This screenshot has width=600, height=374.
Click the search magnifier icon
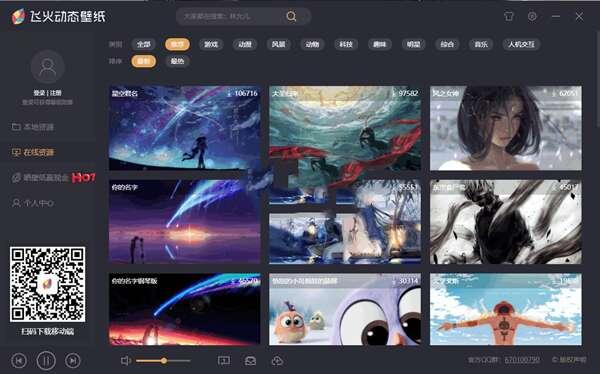coord(291,16)
